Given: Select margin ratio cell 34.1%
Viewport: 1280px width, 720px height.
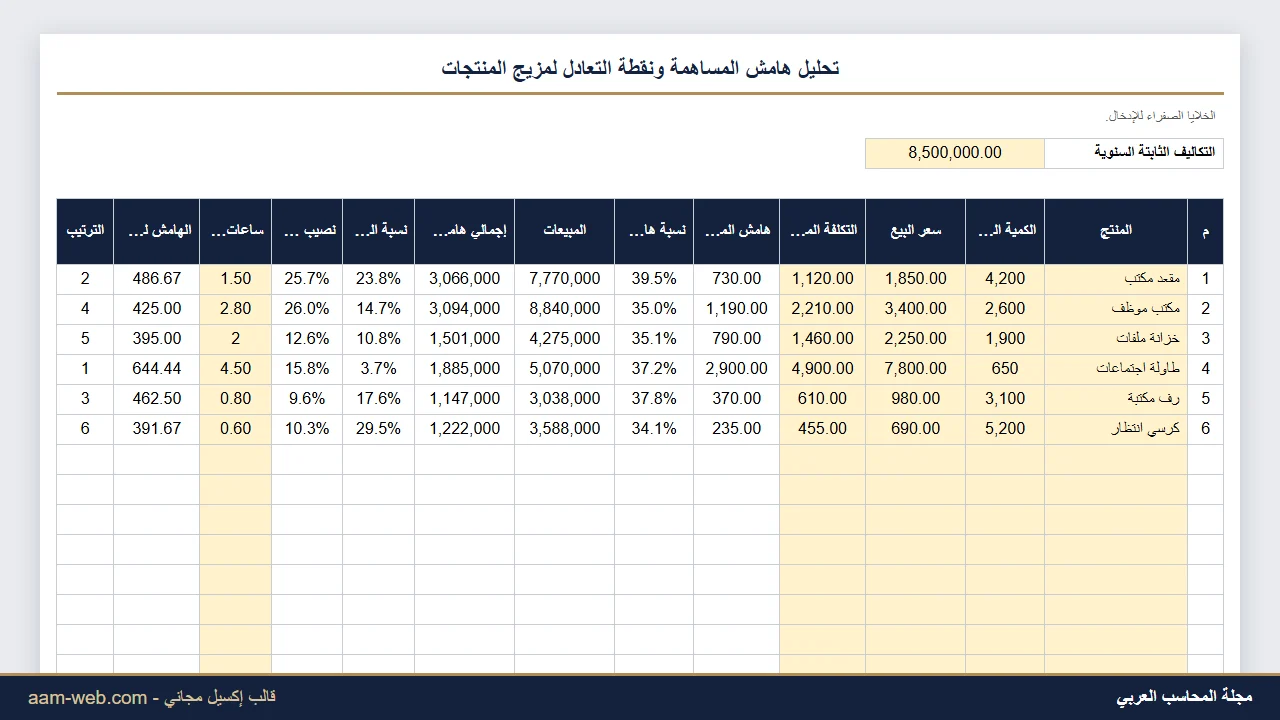Looking at the screenshot, I should click(x=654, y=429).
